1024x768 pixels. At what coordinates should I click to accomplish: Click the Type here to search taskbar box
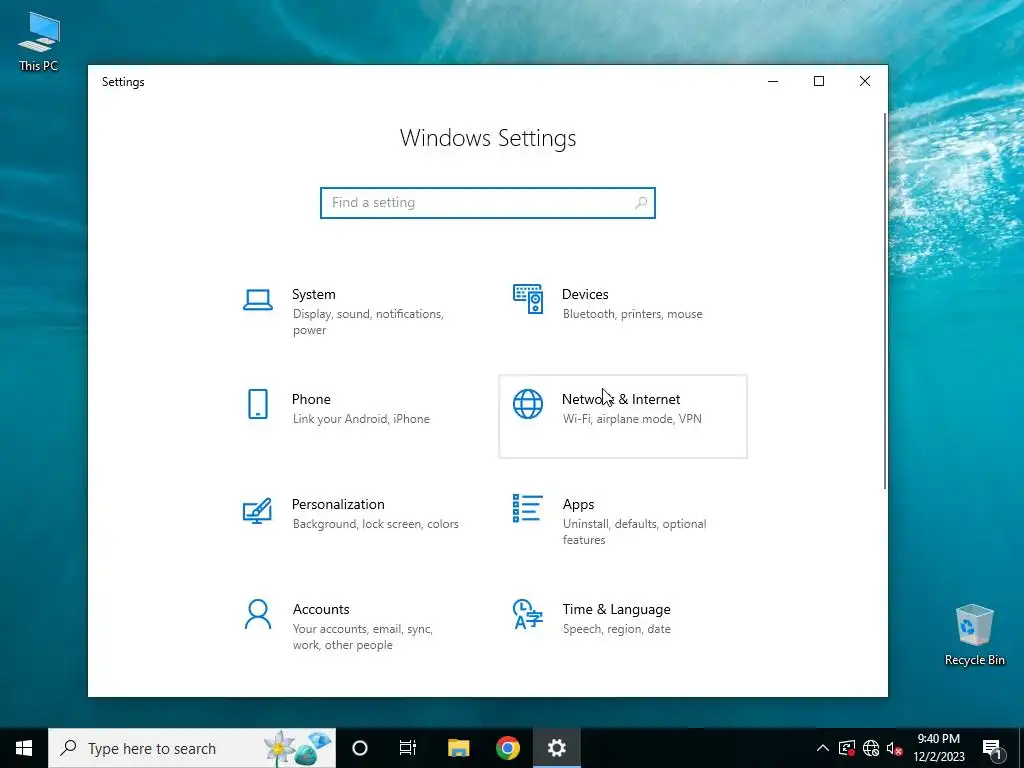[x=192, y=748]
